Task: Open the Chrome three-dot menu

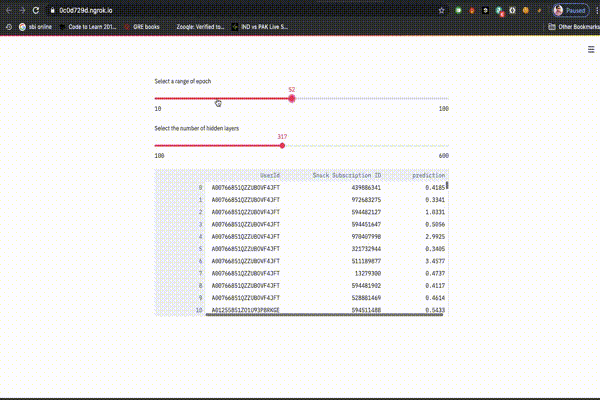Action: click(594, 9)
